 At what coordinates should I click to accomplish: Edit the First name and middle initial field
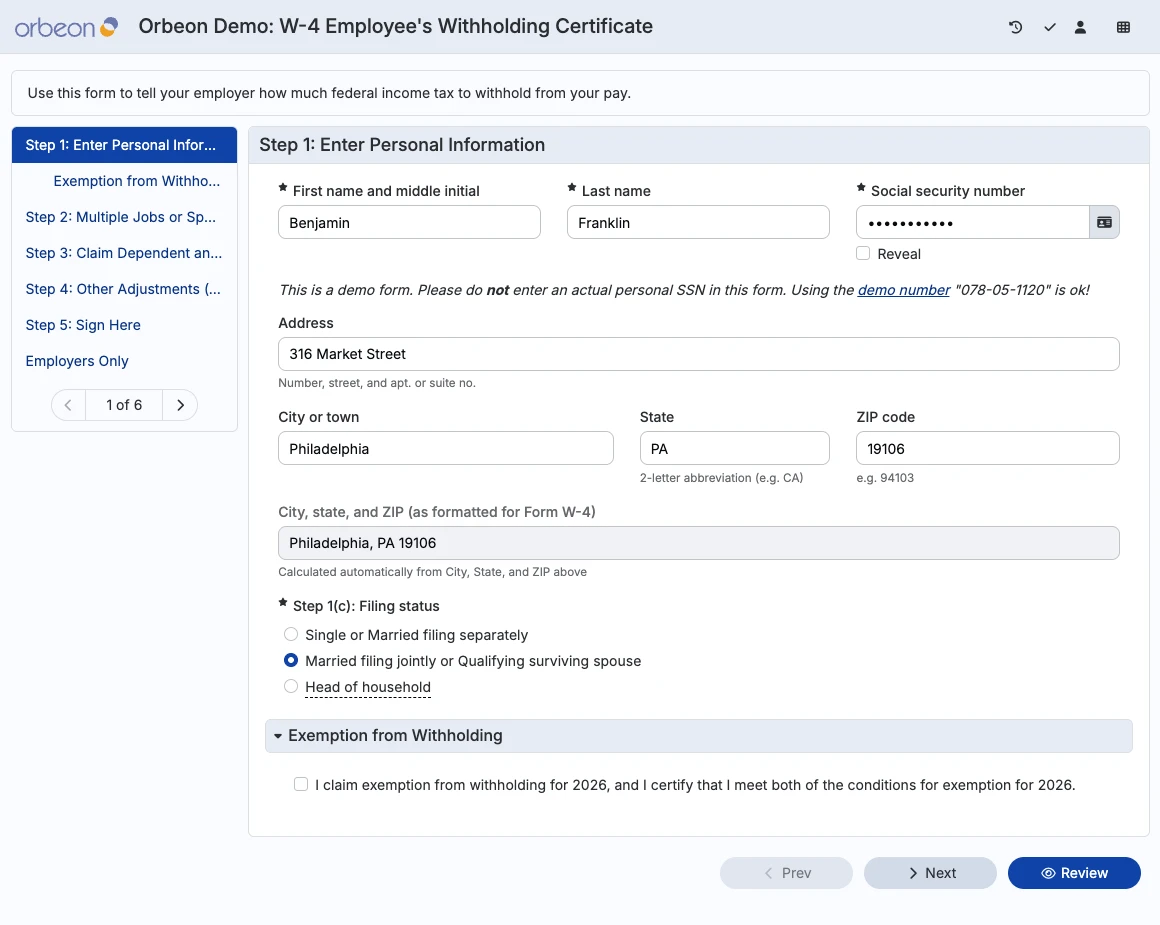(x=409, y=223)
